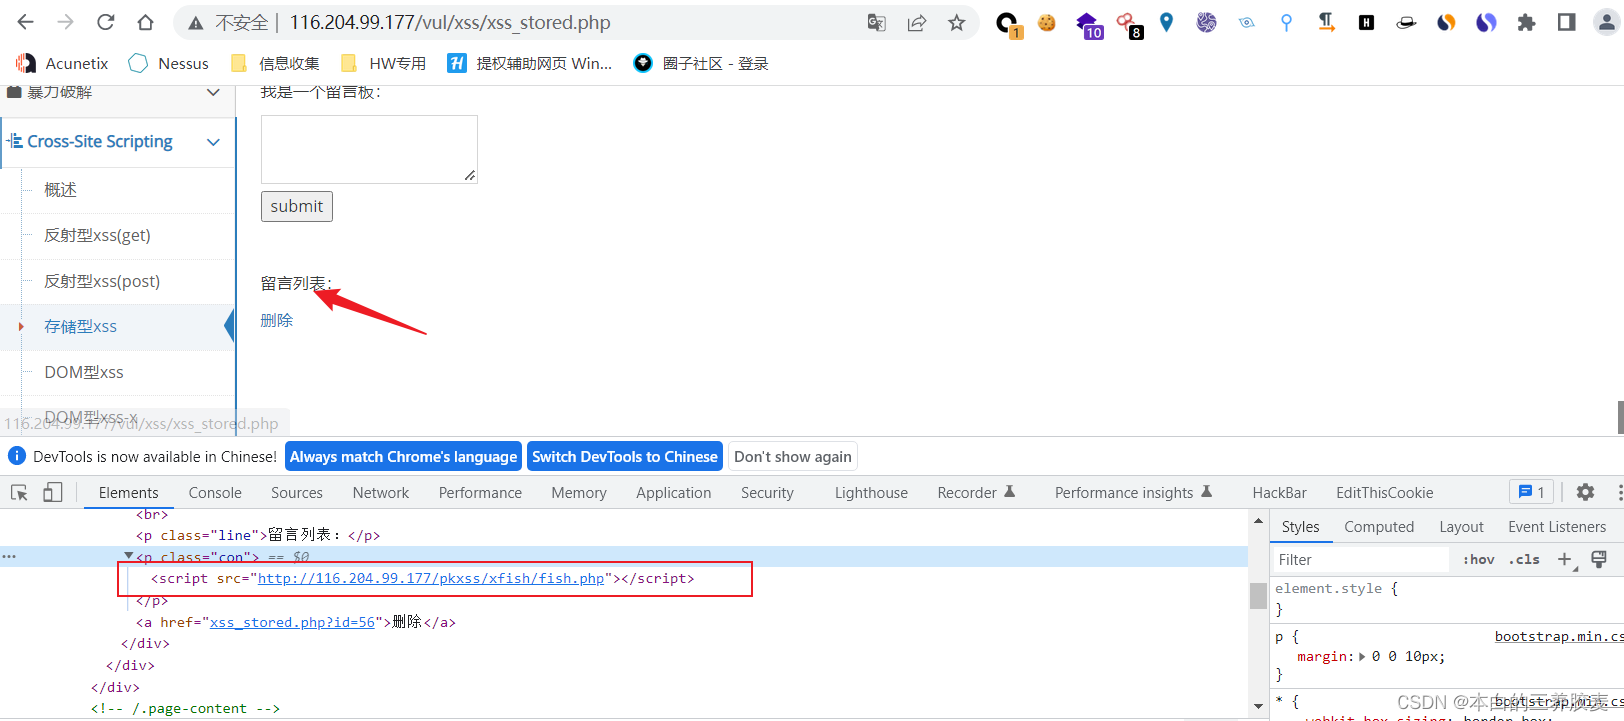The width and height of the screenshot is (1624, 721).
Task: Go back to the previous page
Action: (26, 22)
